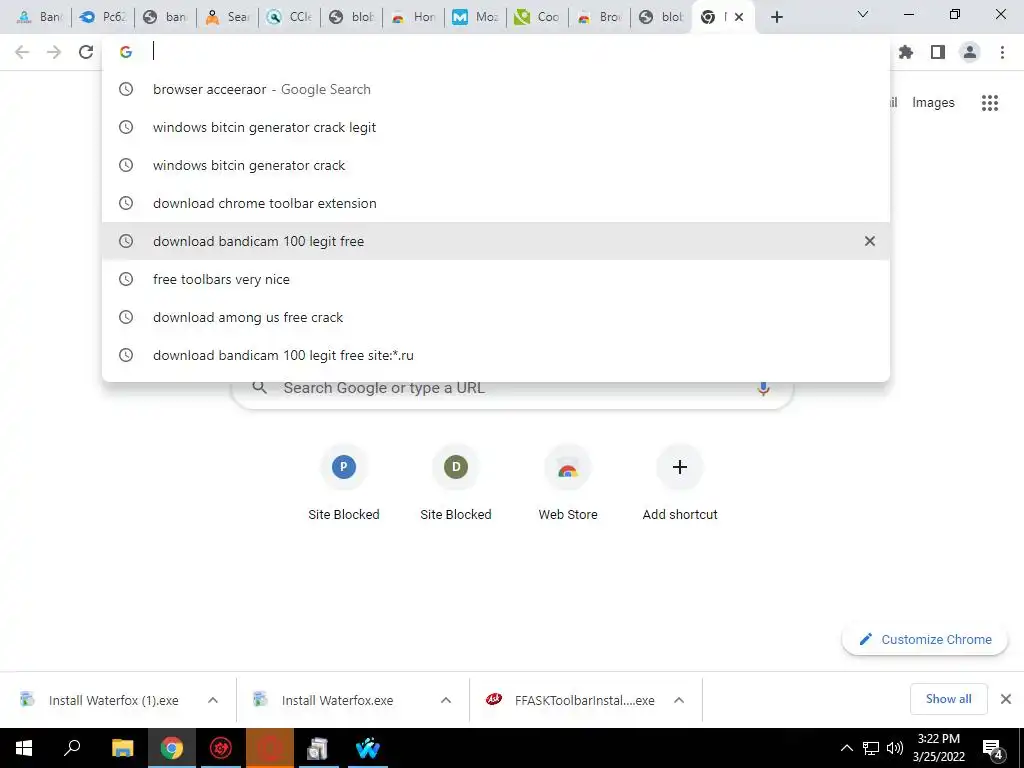The width and height of the screenshot is (1024, 768).
Task: Open taskbar search magnifier
Action: click(x=72, y=748)
